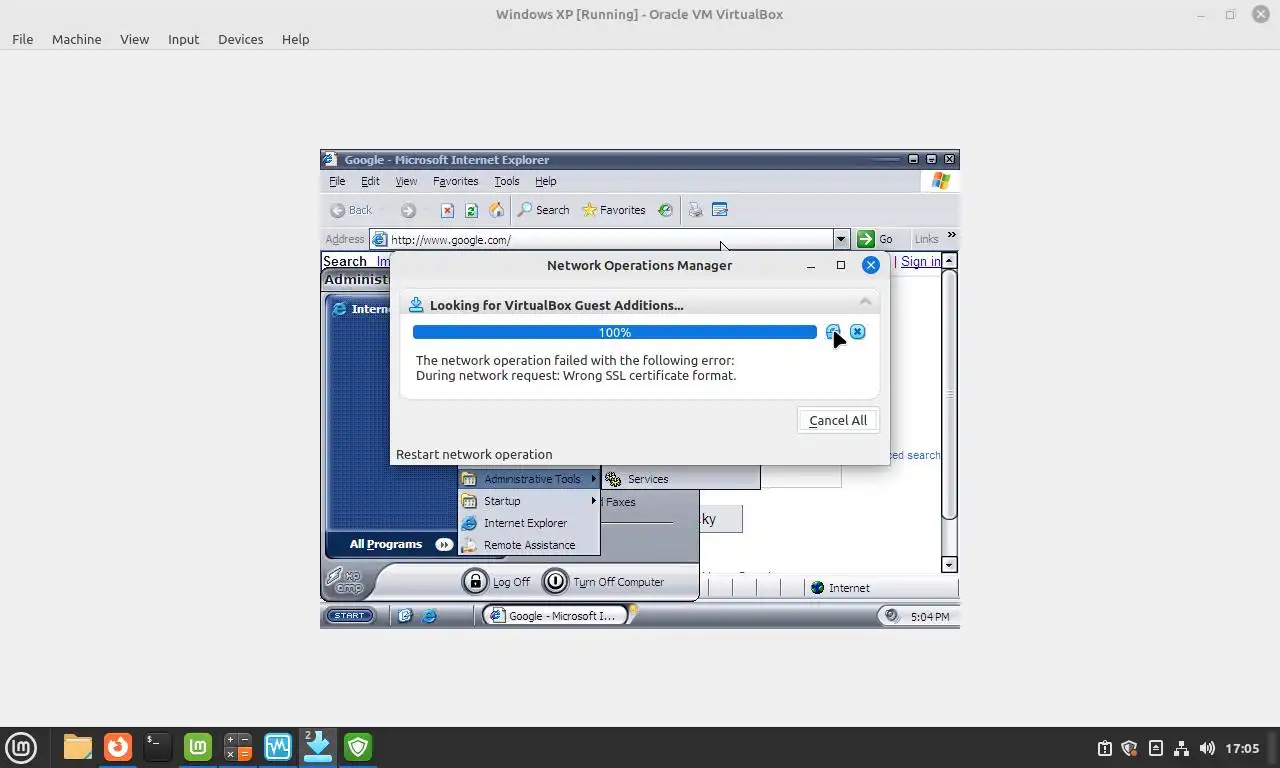The height and width of the screenshot is (768, 1280).
Task: Open Internet Explorer's Tools menu
Action: (507, 181)
